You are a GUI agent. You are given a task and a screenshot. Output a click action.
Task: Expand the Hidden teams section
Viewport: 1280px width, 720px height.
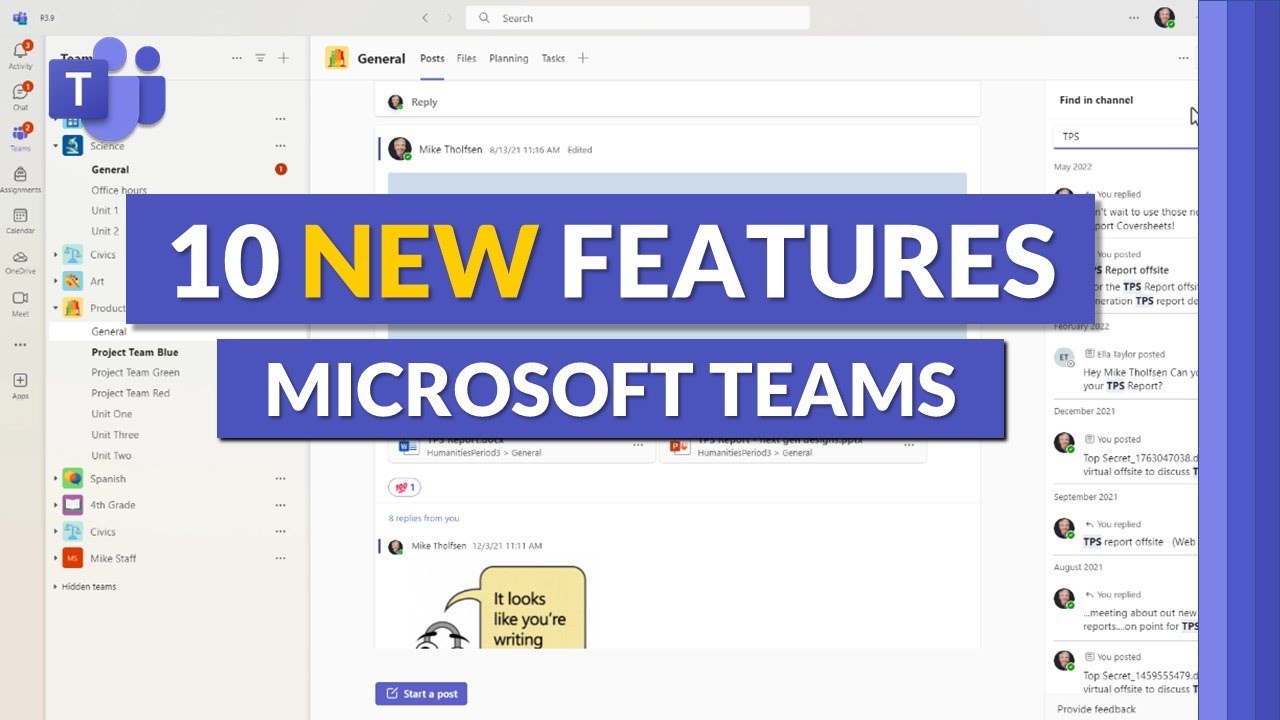click(x=56, y=587)
